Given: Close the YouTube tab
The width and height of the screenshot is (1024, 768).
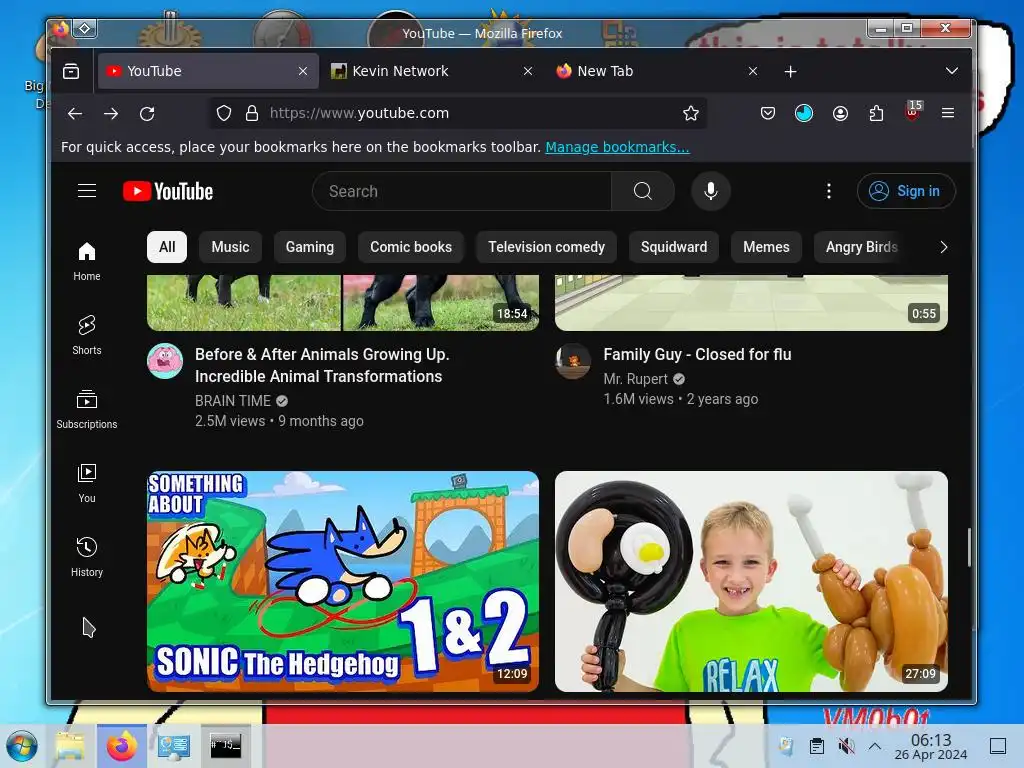Looking at the screenshot, I should pos(303,71).
